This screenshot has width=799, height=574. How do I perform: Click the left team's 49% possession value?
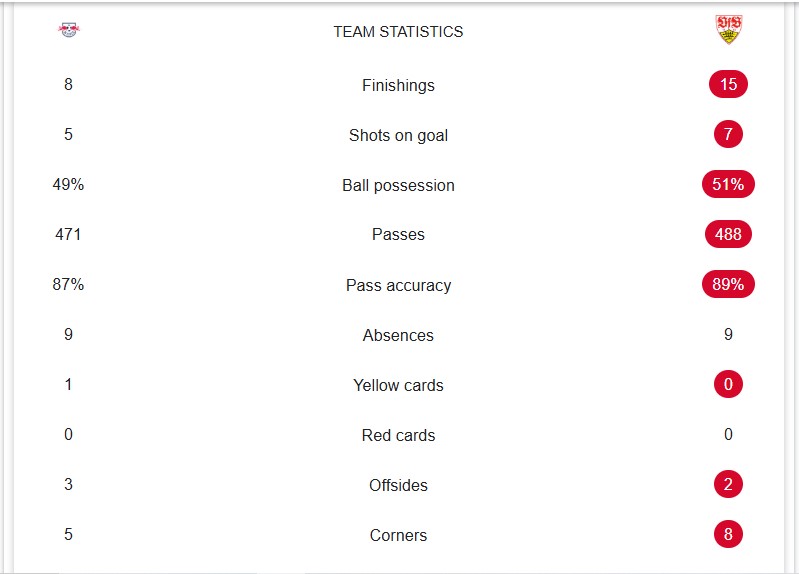[x=68, y=184]
